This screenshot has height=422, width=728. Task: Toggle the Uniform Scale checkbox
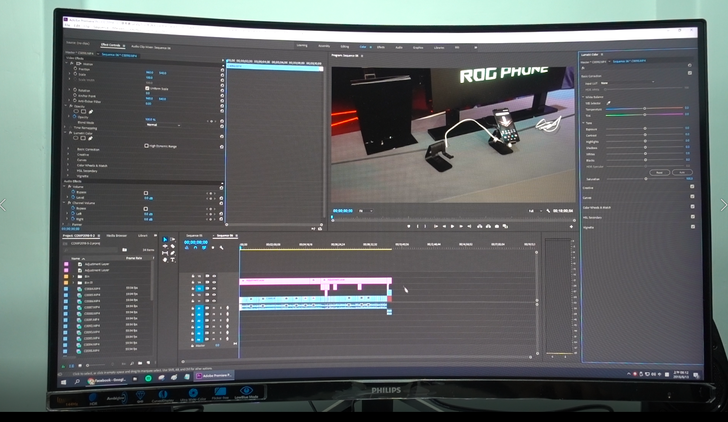point(147,89)
